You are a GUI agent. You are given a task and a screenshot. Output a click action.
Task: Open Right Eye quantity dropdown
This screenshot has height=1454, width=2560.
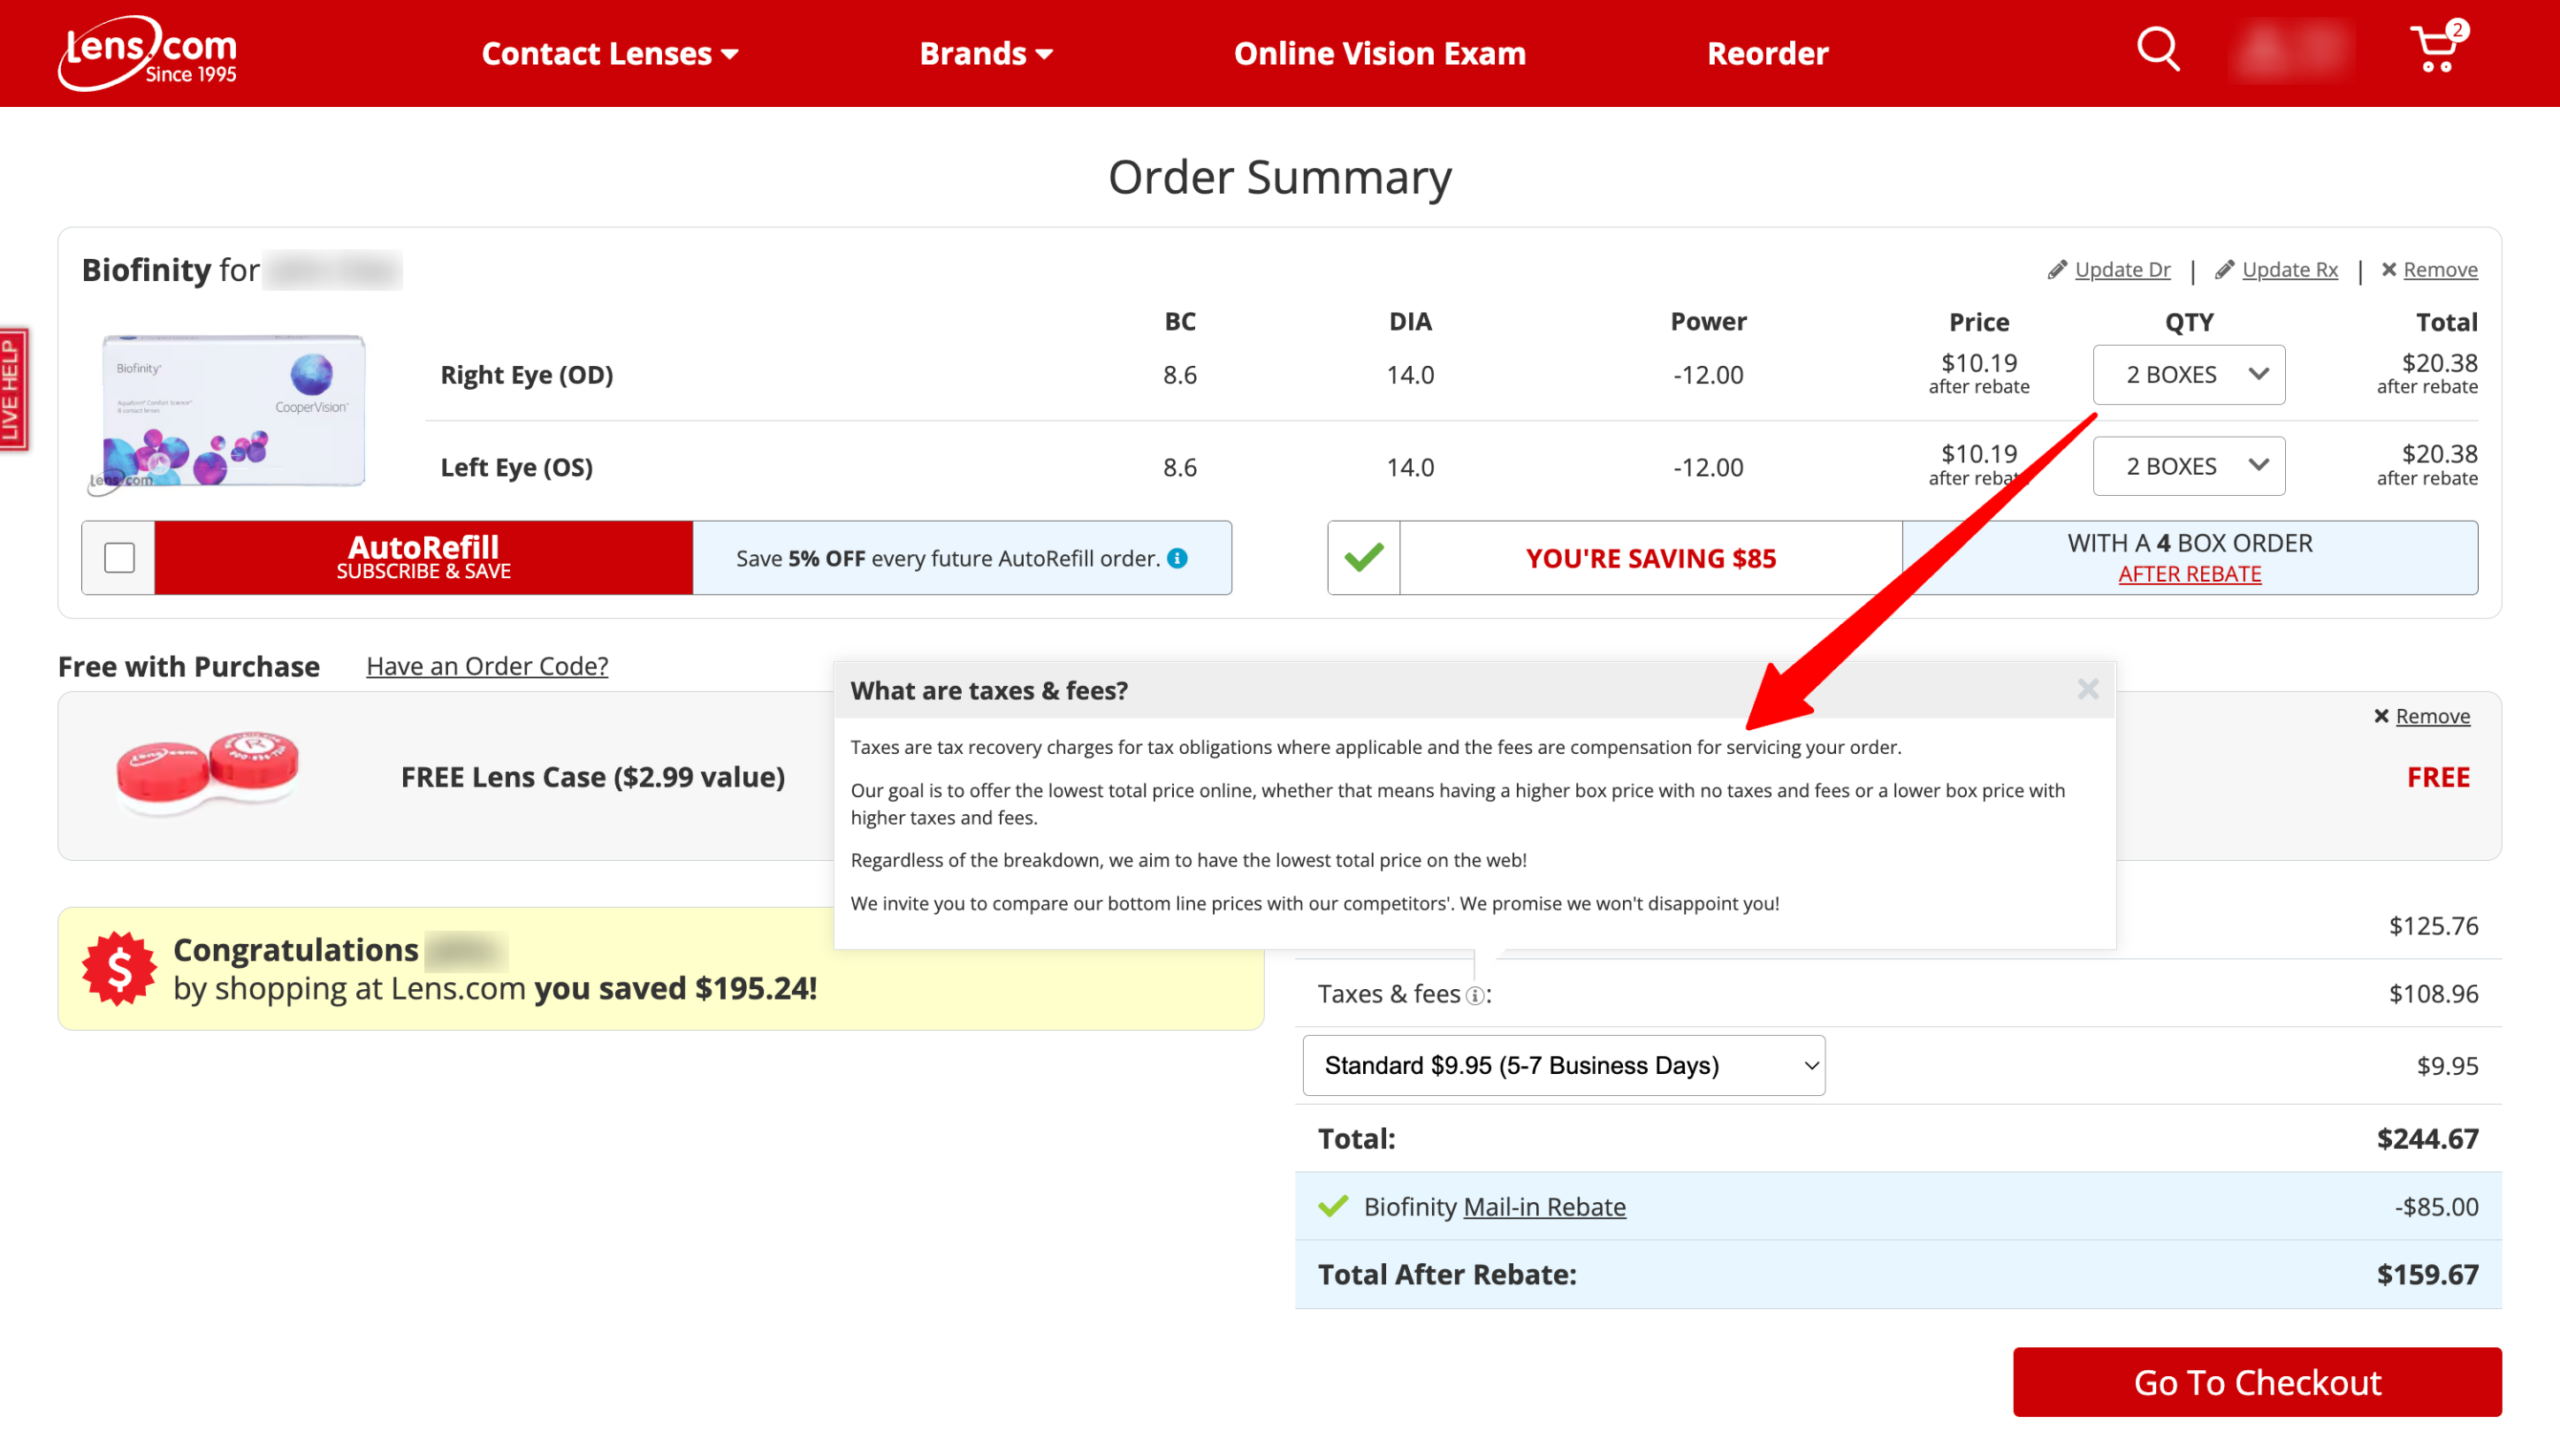[x=2188, y=375]
